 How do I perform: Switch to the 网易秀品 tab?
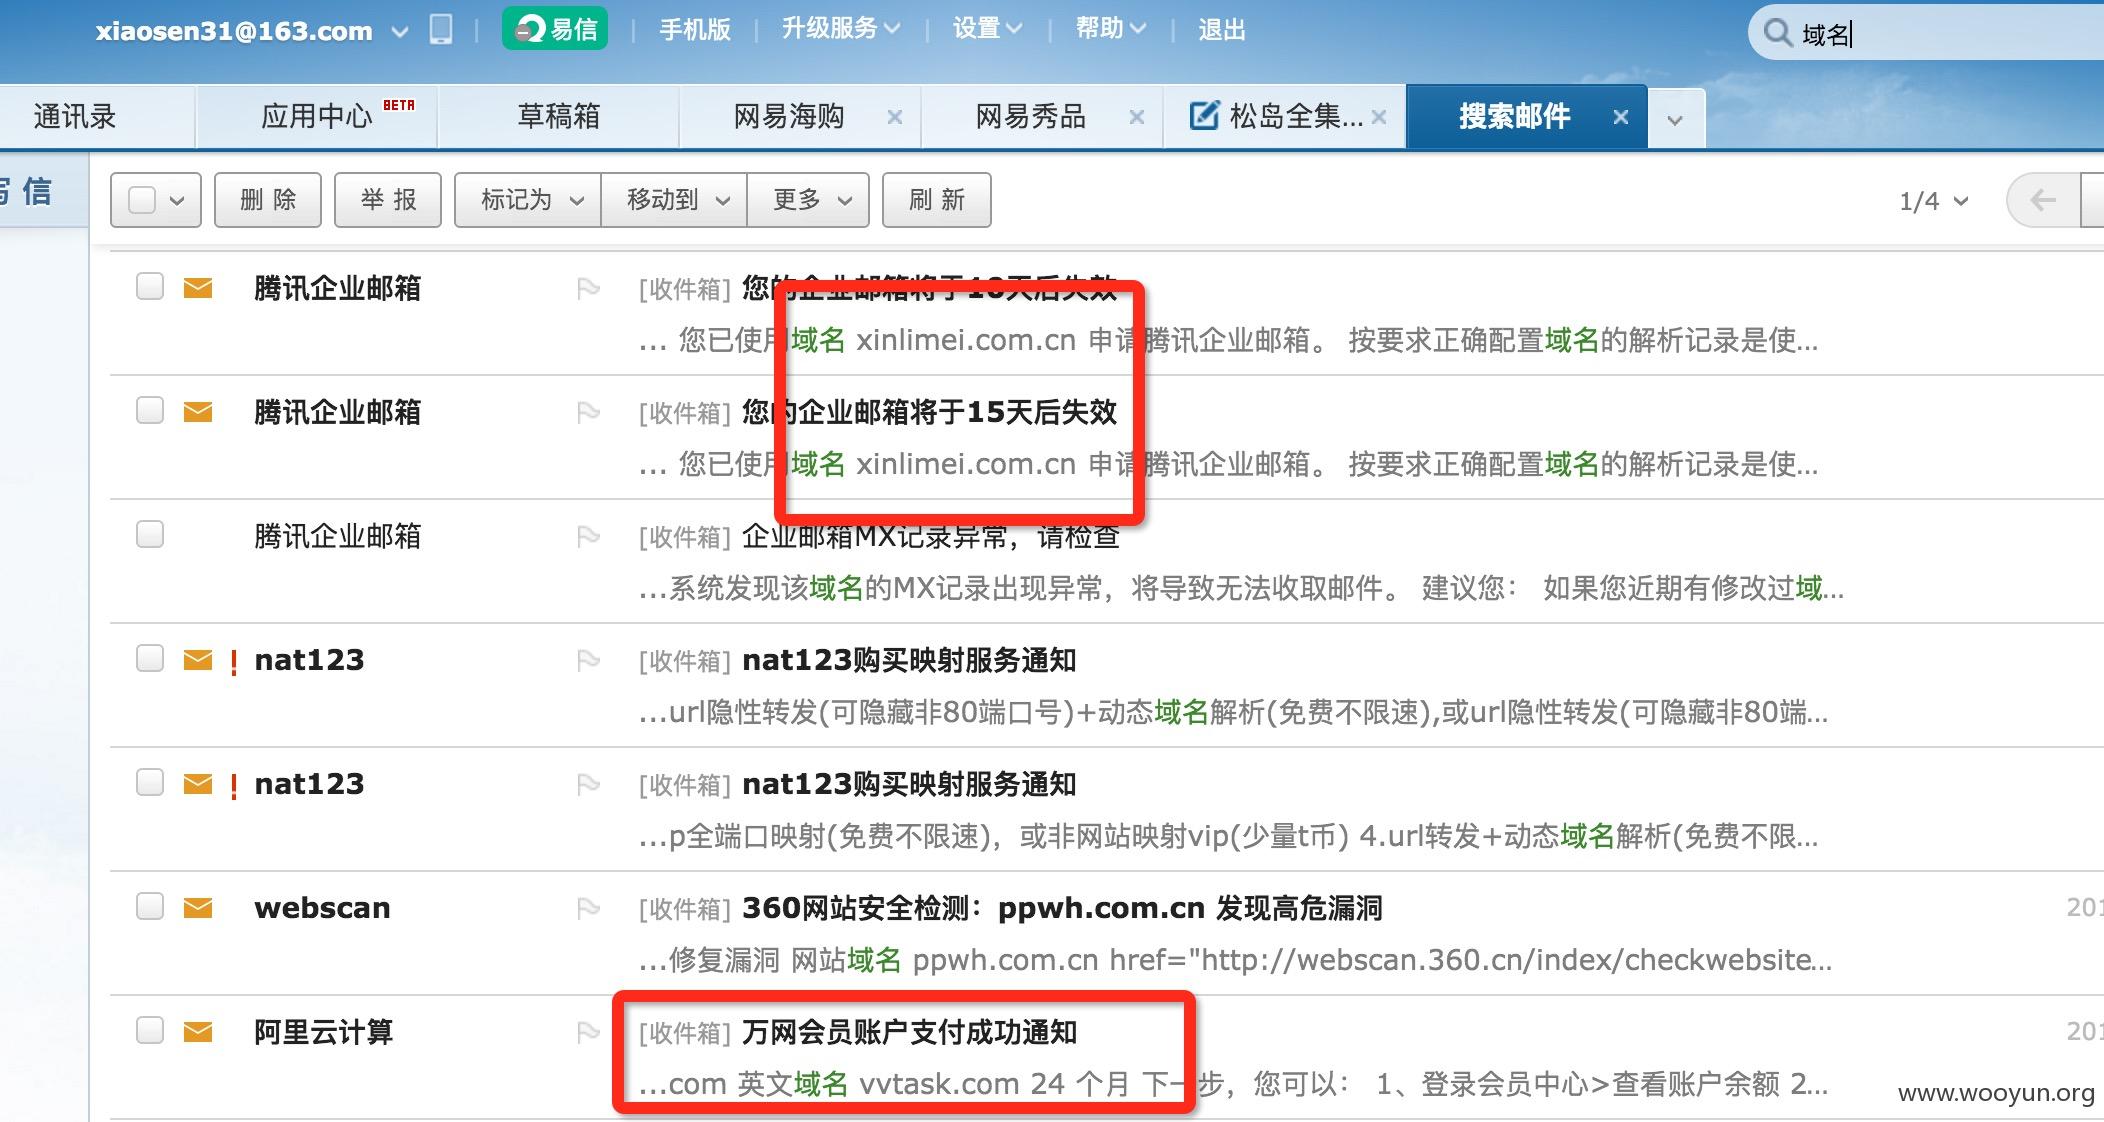(1031, 117)
